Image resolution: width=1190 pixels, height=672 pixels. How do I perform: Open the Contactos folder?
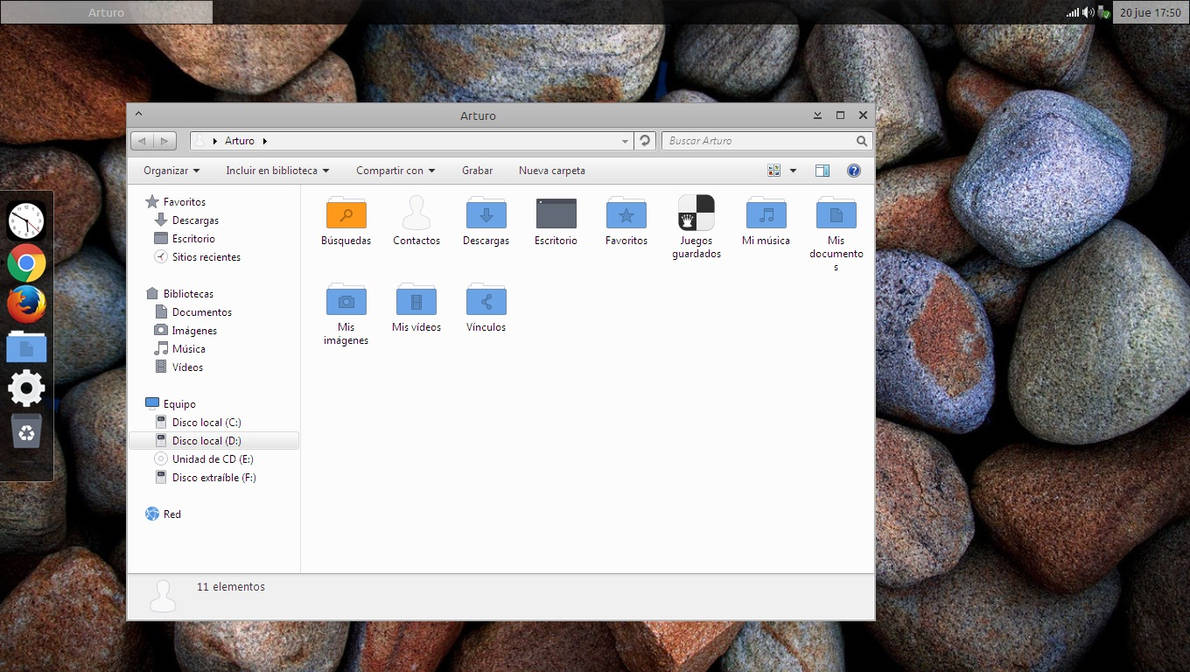tap(416, 213)
